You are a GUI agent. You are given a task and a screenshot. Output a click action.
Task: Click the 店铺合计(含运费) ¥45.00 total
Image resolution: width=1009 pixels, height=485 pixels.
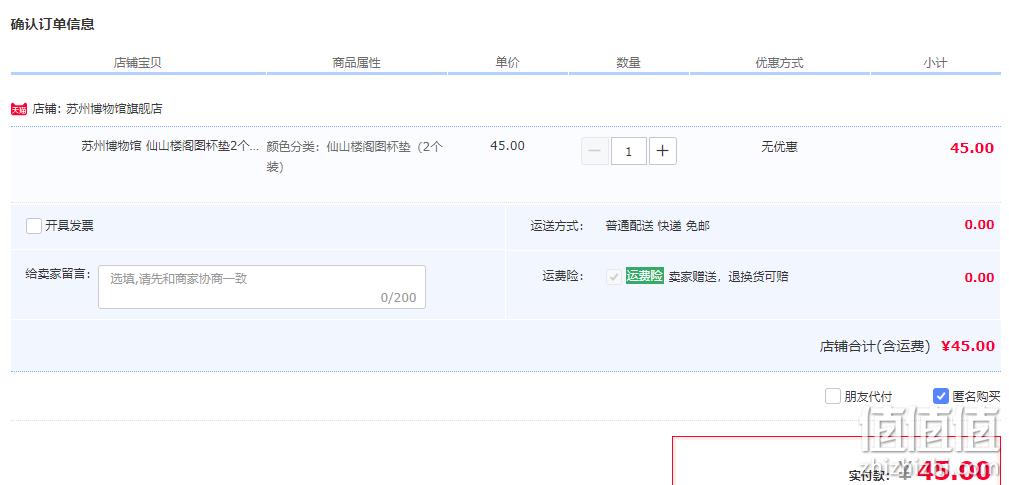pos(907,346)
